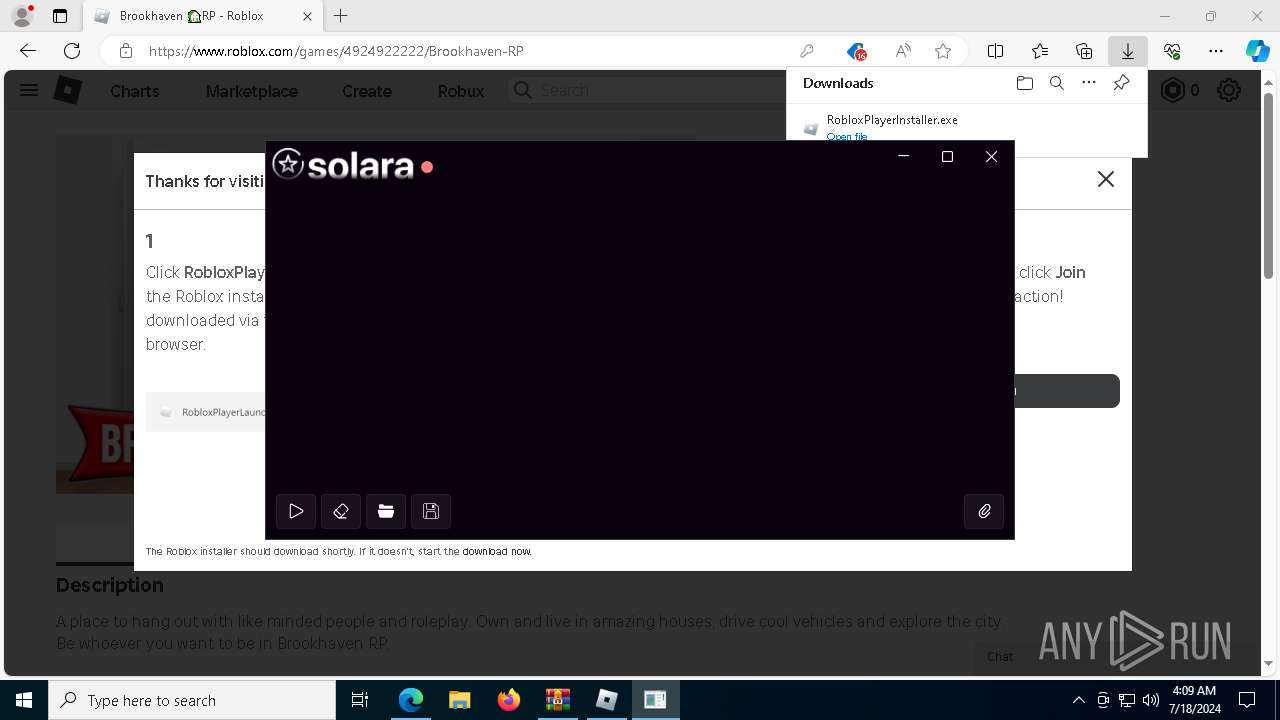
Task: Click the Solara logo
Action: tap(343, 164)
